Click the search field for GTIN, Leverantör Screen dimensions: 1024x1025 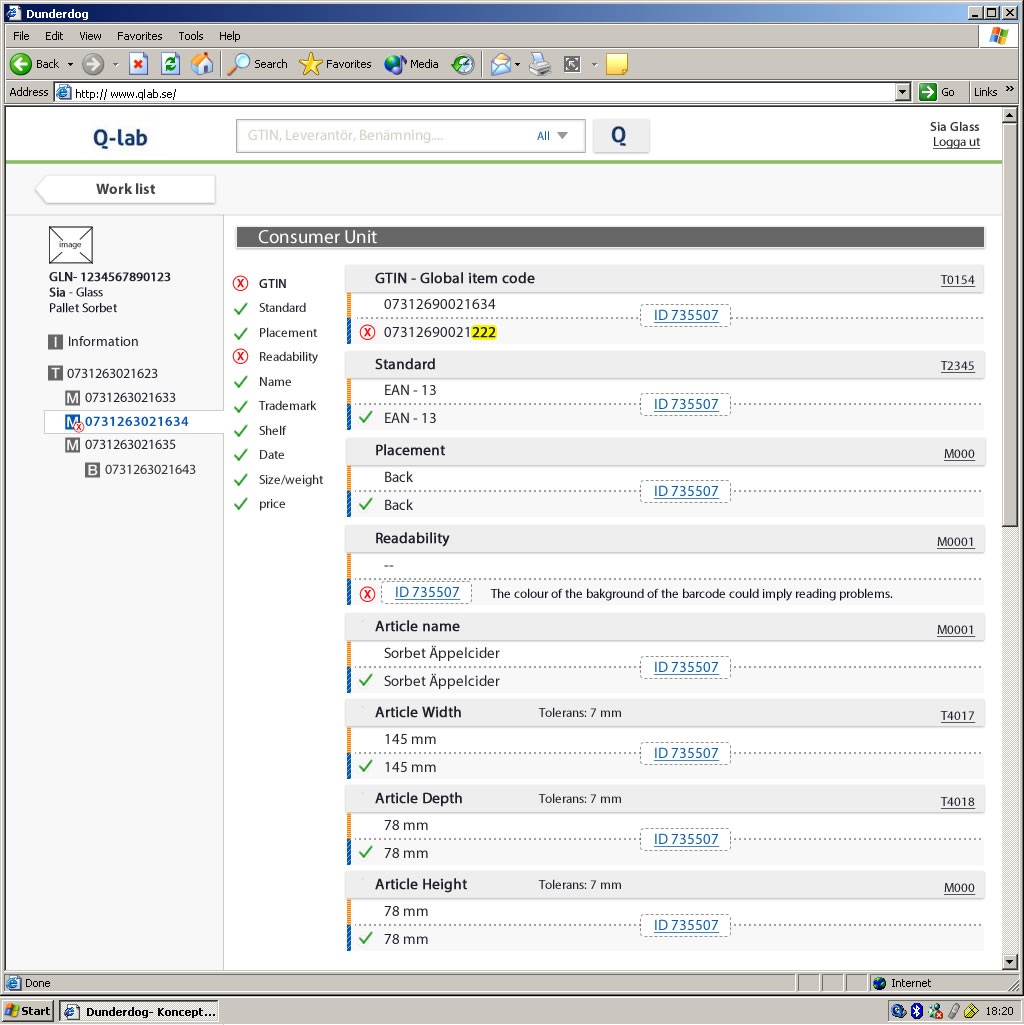pos(385,136)
